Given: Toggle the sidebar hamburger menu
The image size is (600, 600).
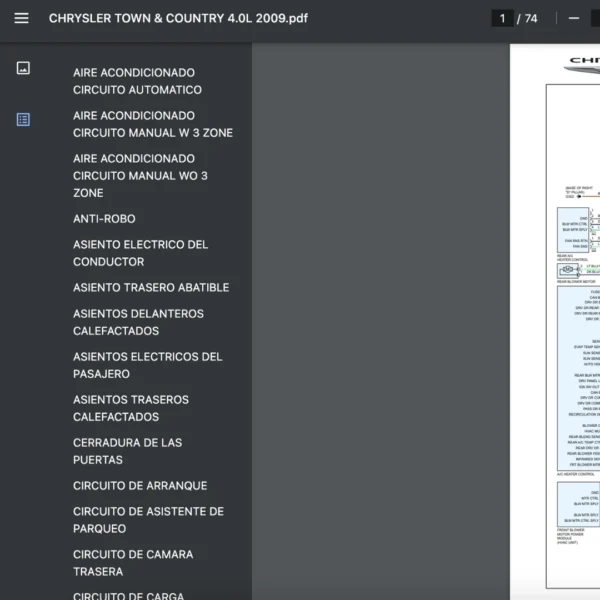Looking at the screenshot, I should (21, 18).
